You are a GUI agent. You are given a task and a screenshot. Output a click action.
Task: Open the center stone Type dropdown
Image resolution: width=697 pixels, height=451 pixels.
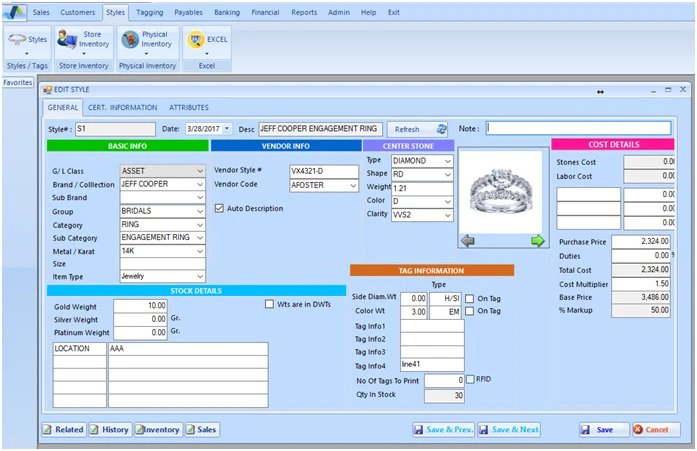tap(448, 161)
